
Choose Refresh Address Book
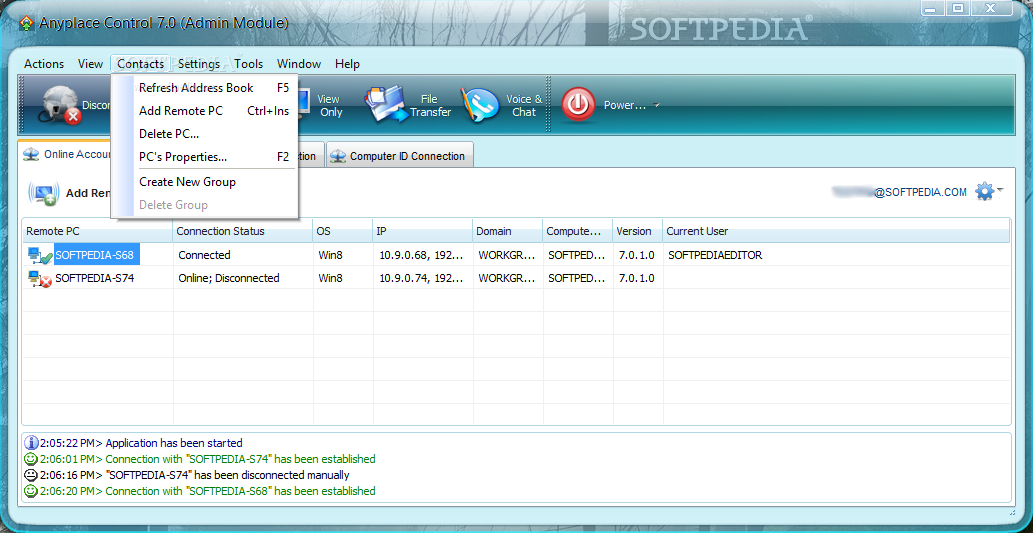(205, 88)
